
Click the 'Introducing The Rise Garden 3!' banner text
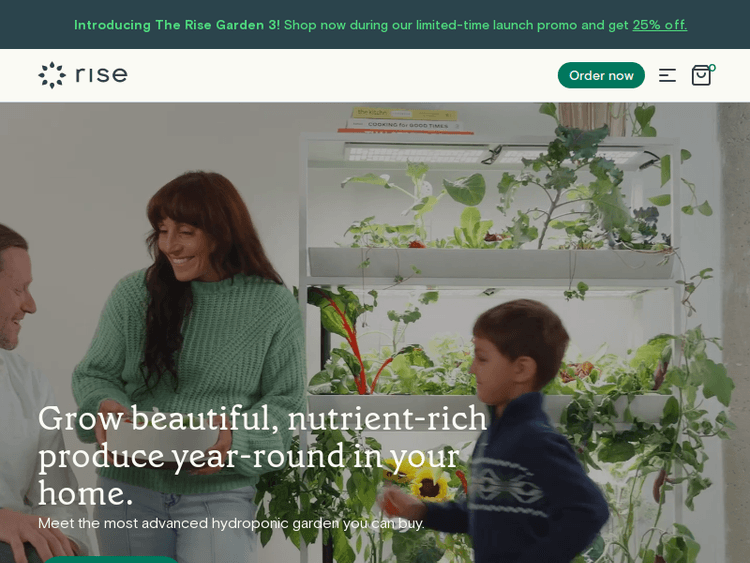tap(176, 25)
